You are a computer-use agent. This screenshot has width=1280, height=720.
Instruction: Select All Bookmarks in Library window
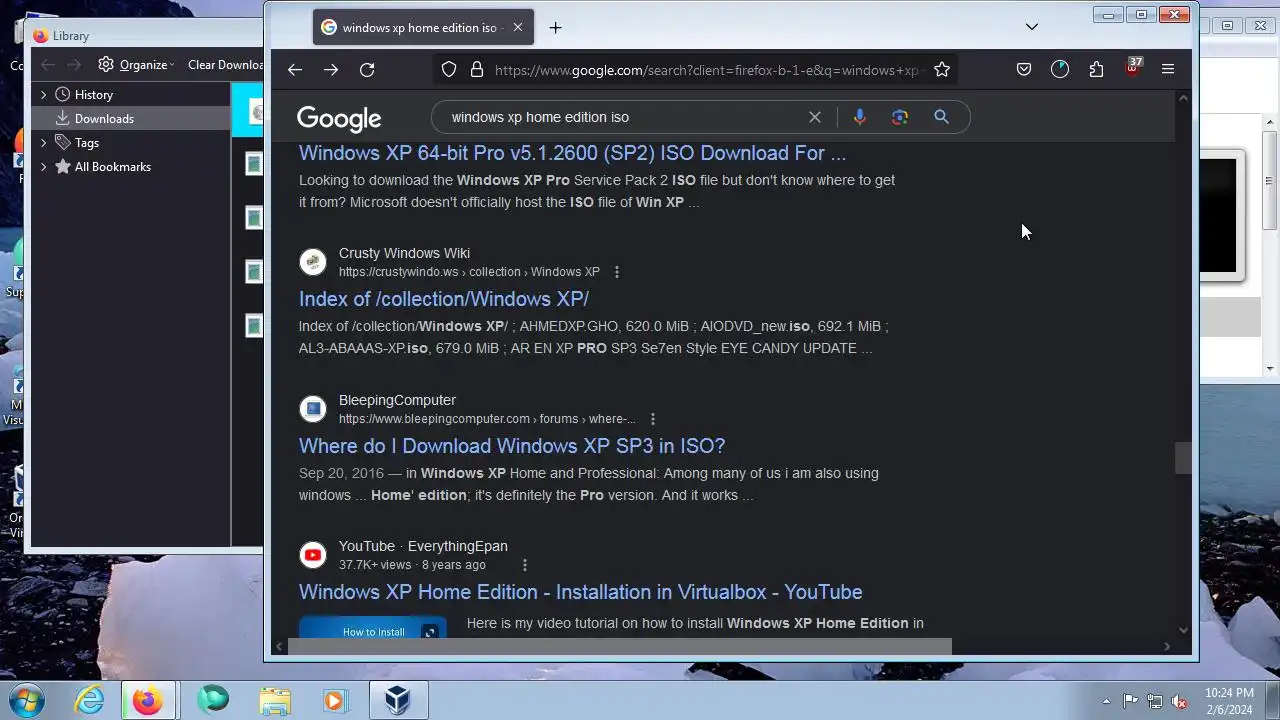[x=112, y=167]
